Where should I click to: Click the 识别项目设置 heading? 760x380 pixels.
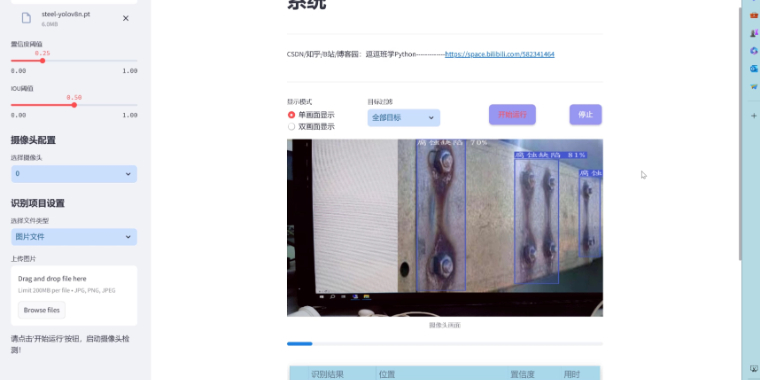point(37,203)
